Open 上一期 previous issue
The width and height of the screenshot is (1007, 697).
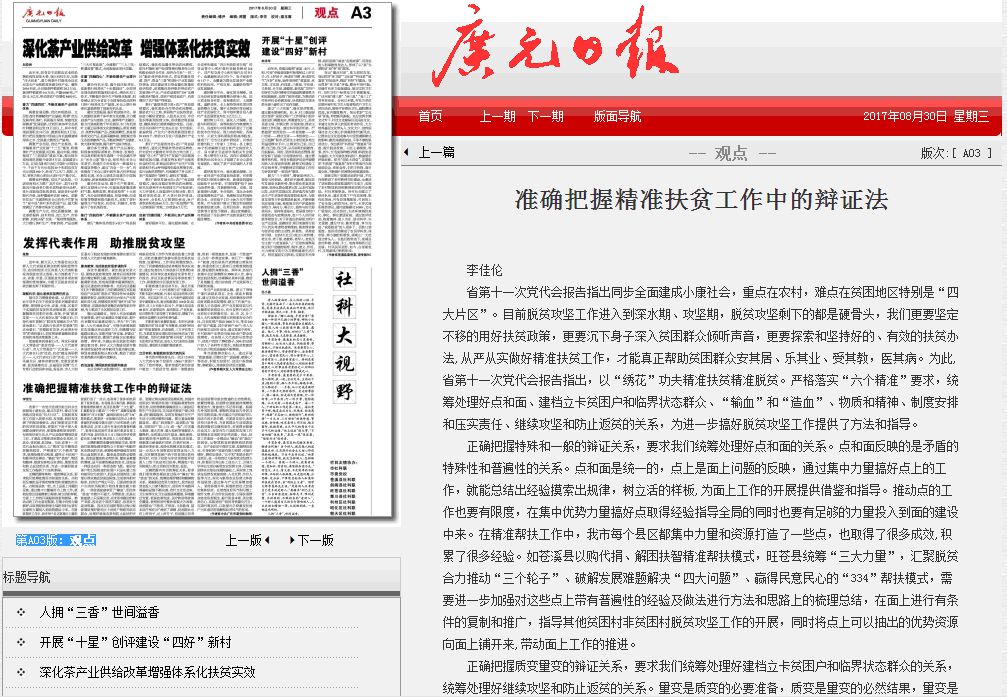point(498,116)
